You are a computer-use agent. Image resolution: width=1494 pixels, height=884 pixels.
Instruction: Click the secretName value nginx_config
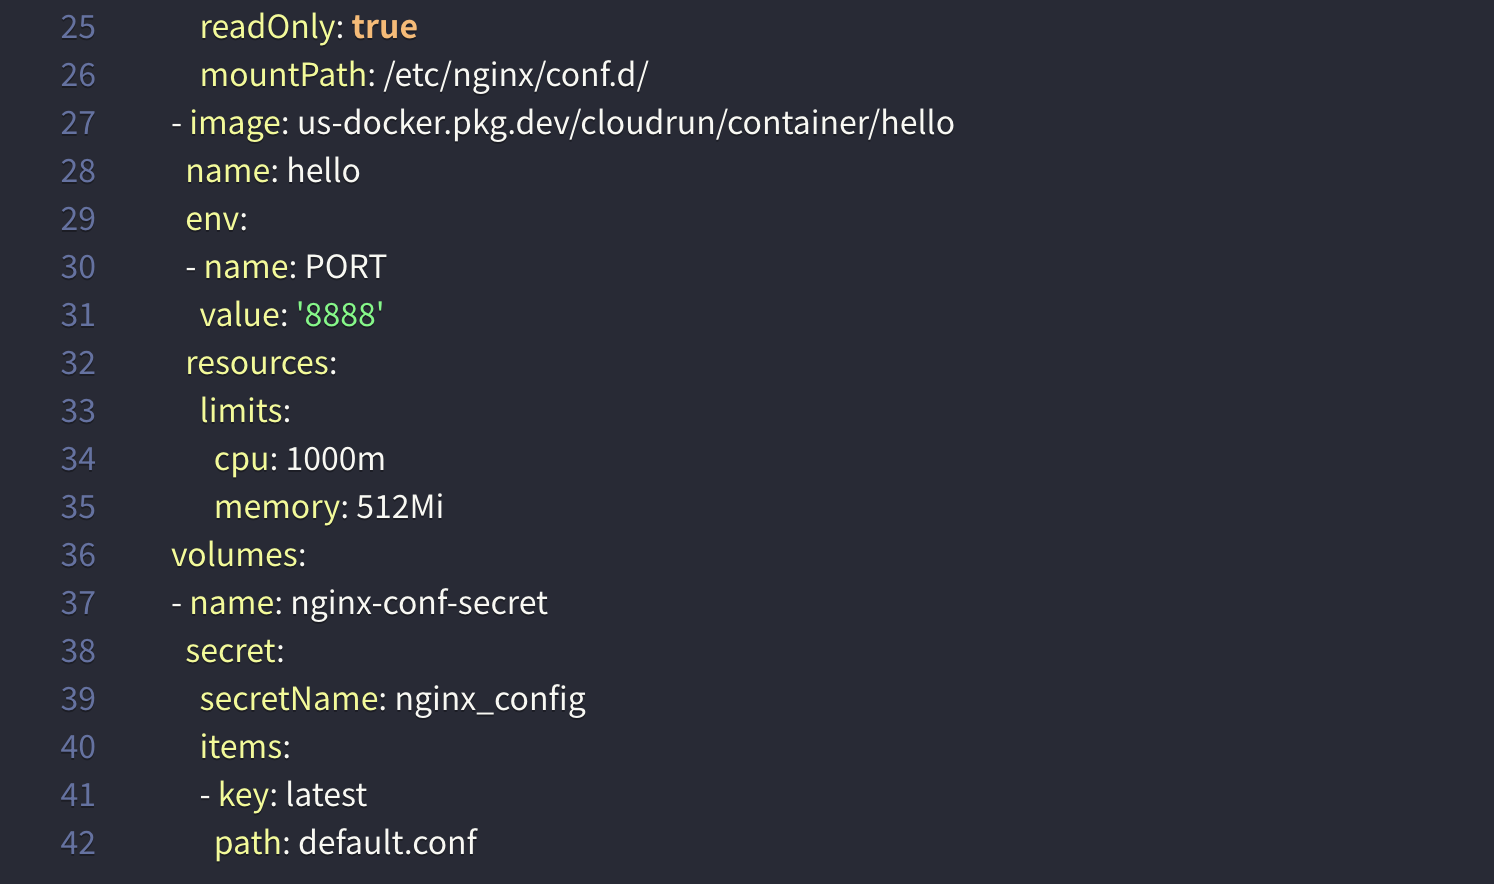pos(490,699)
